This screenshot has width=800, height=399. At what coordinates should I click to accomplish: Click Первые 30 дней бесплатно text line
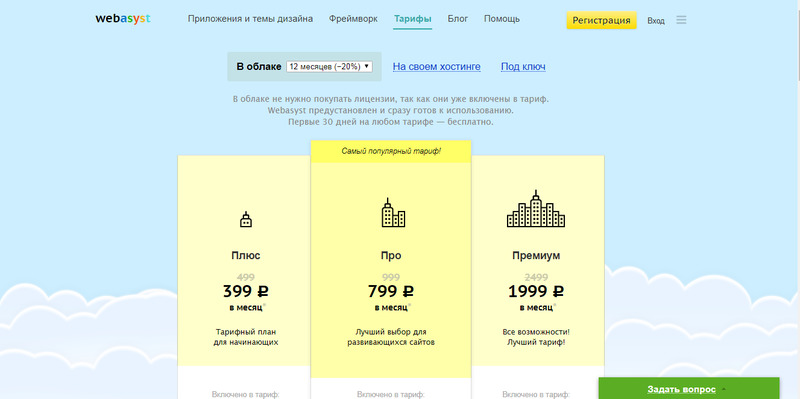pyautogui.click(x=391, y=122)
